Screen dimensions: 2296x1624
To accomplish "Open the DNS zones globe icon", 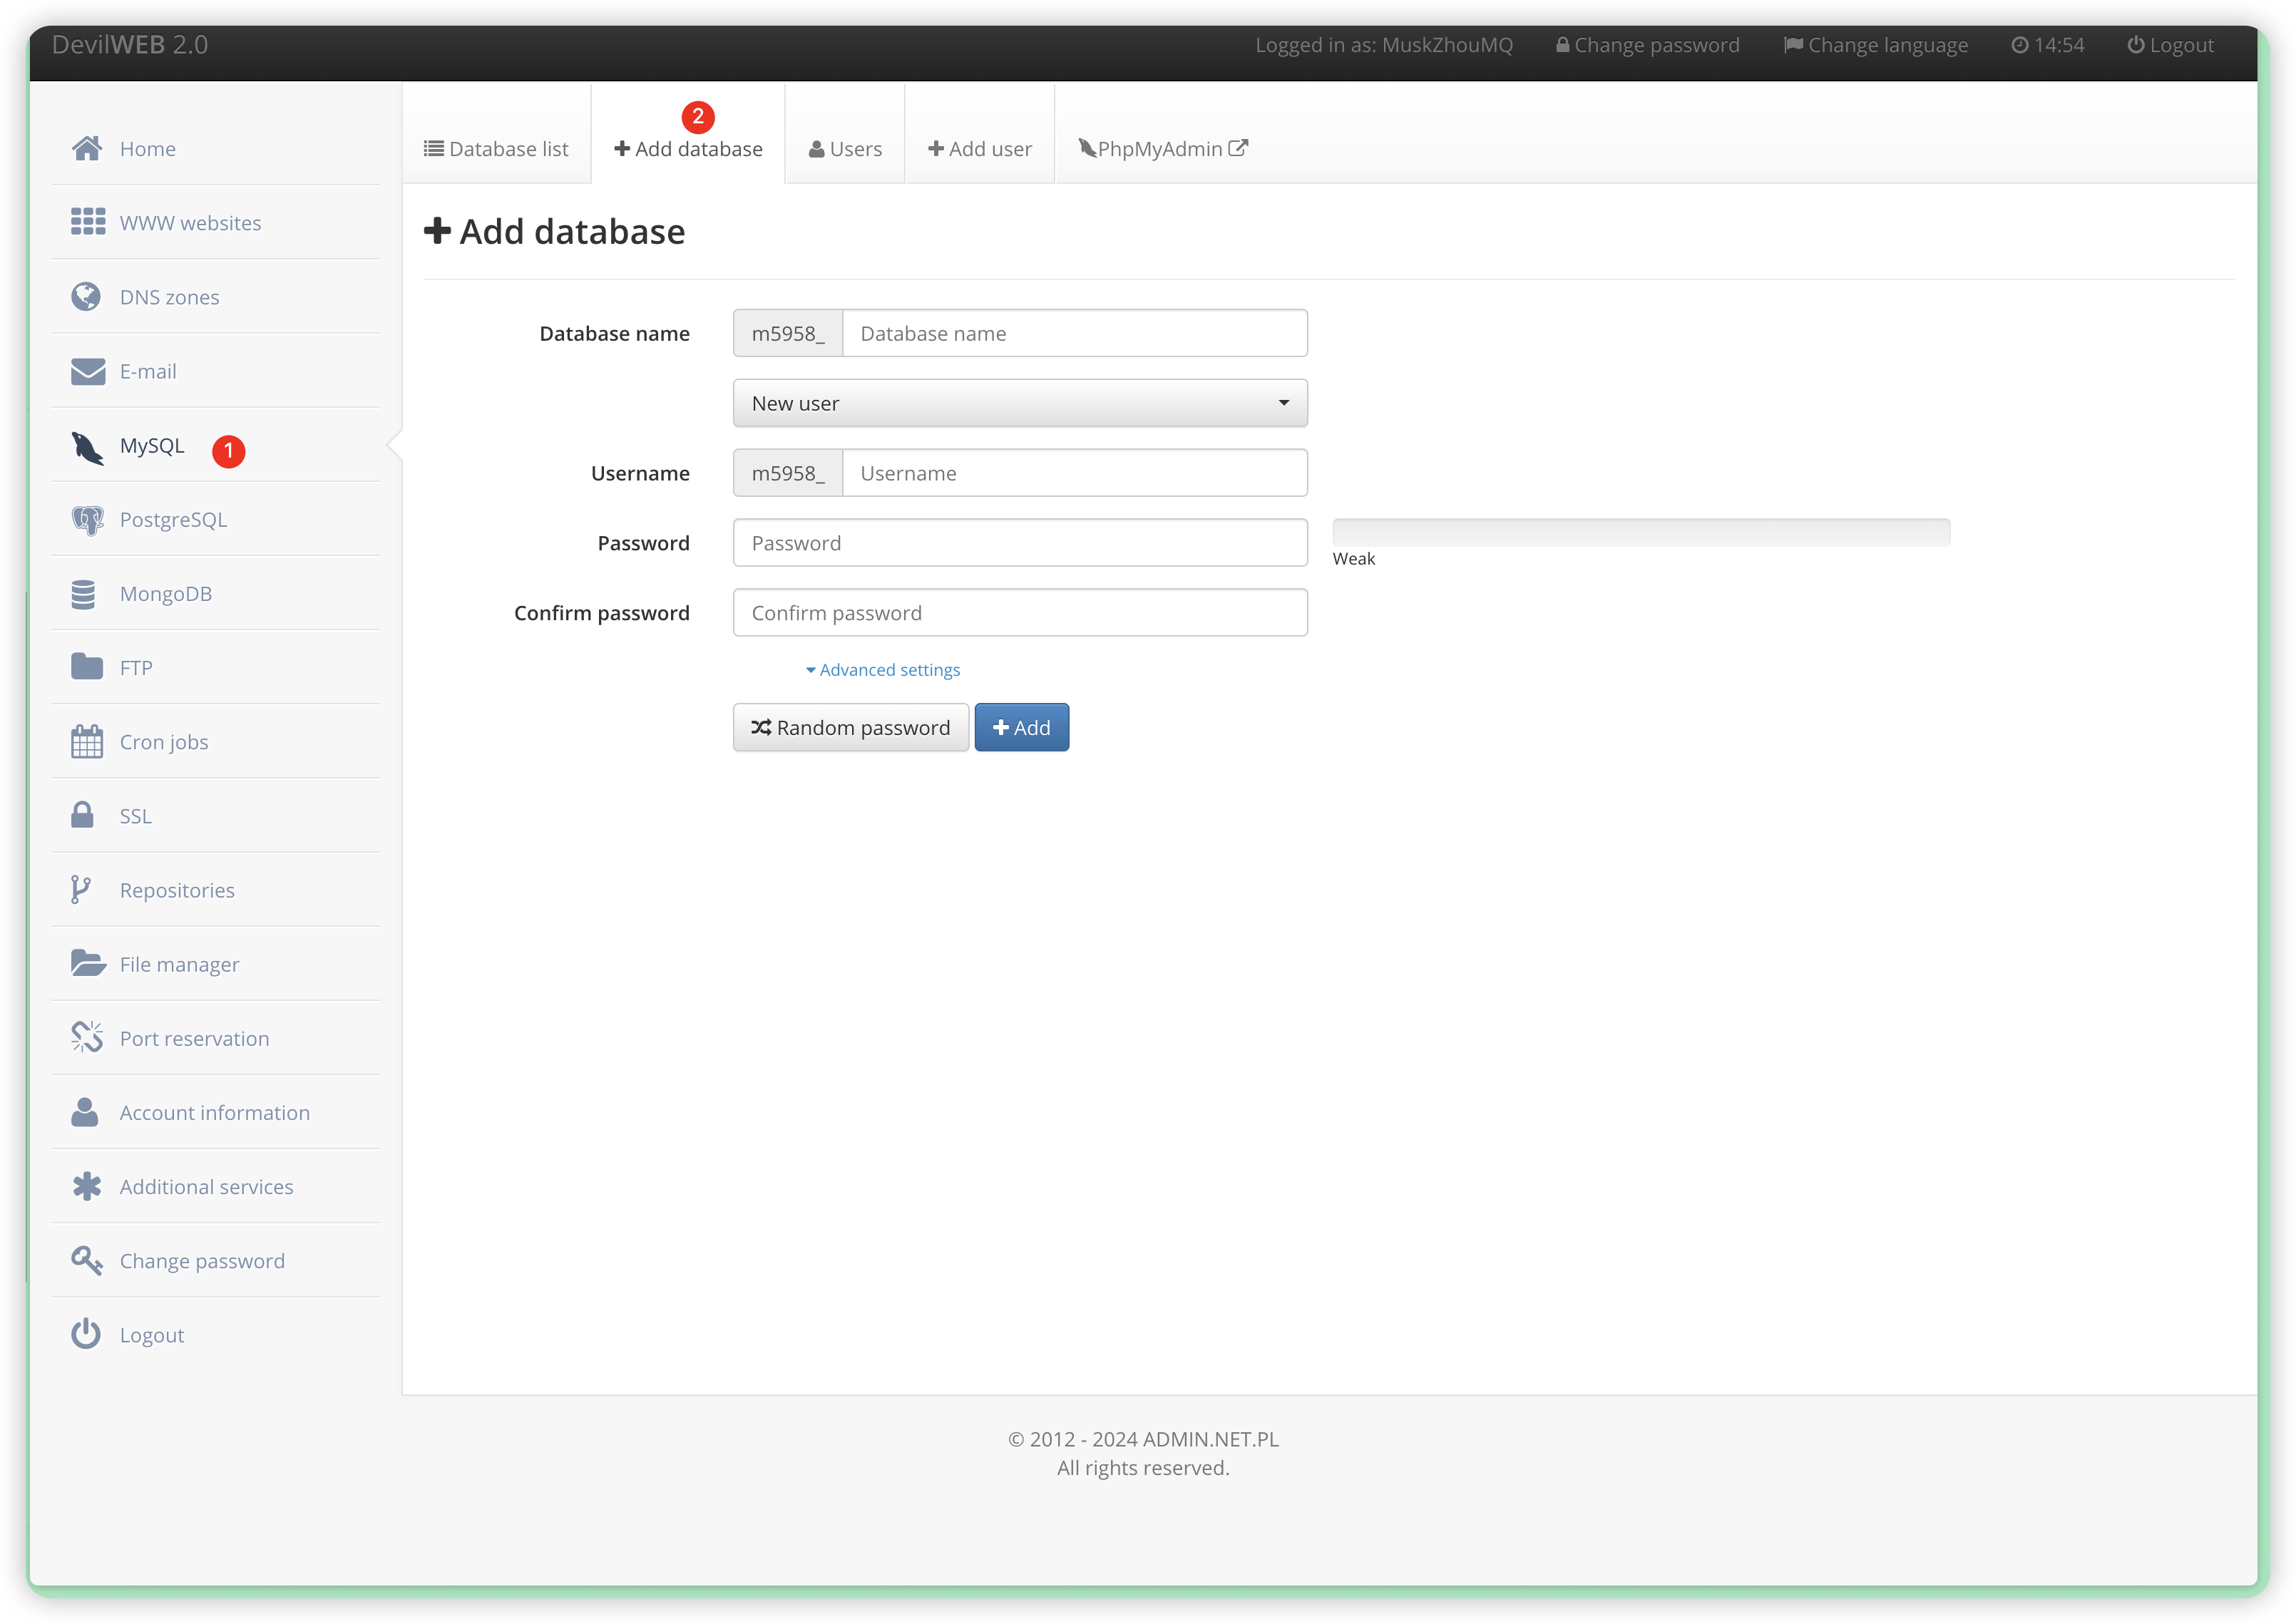I will (86, 297).
